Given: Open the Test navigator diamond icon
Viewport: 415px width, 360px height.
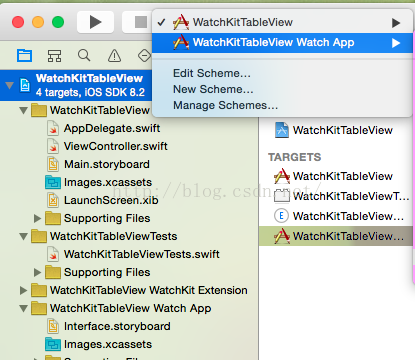Looking at the screenshot, I should point(144,55).
